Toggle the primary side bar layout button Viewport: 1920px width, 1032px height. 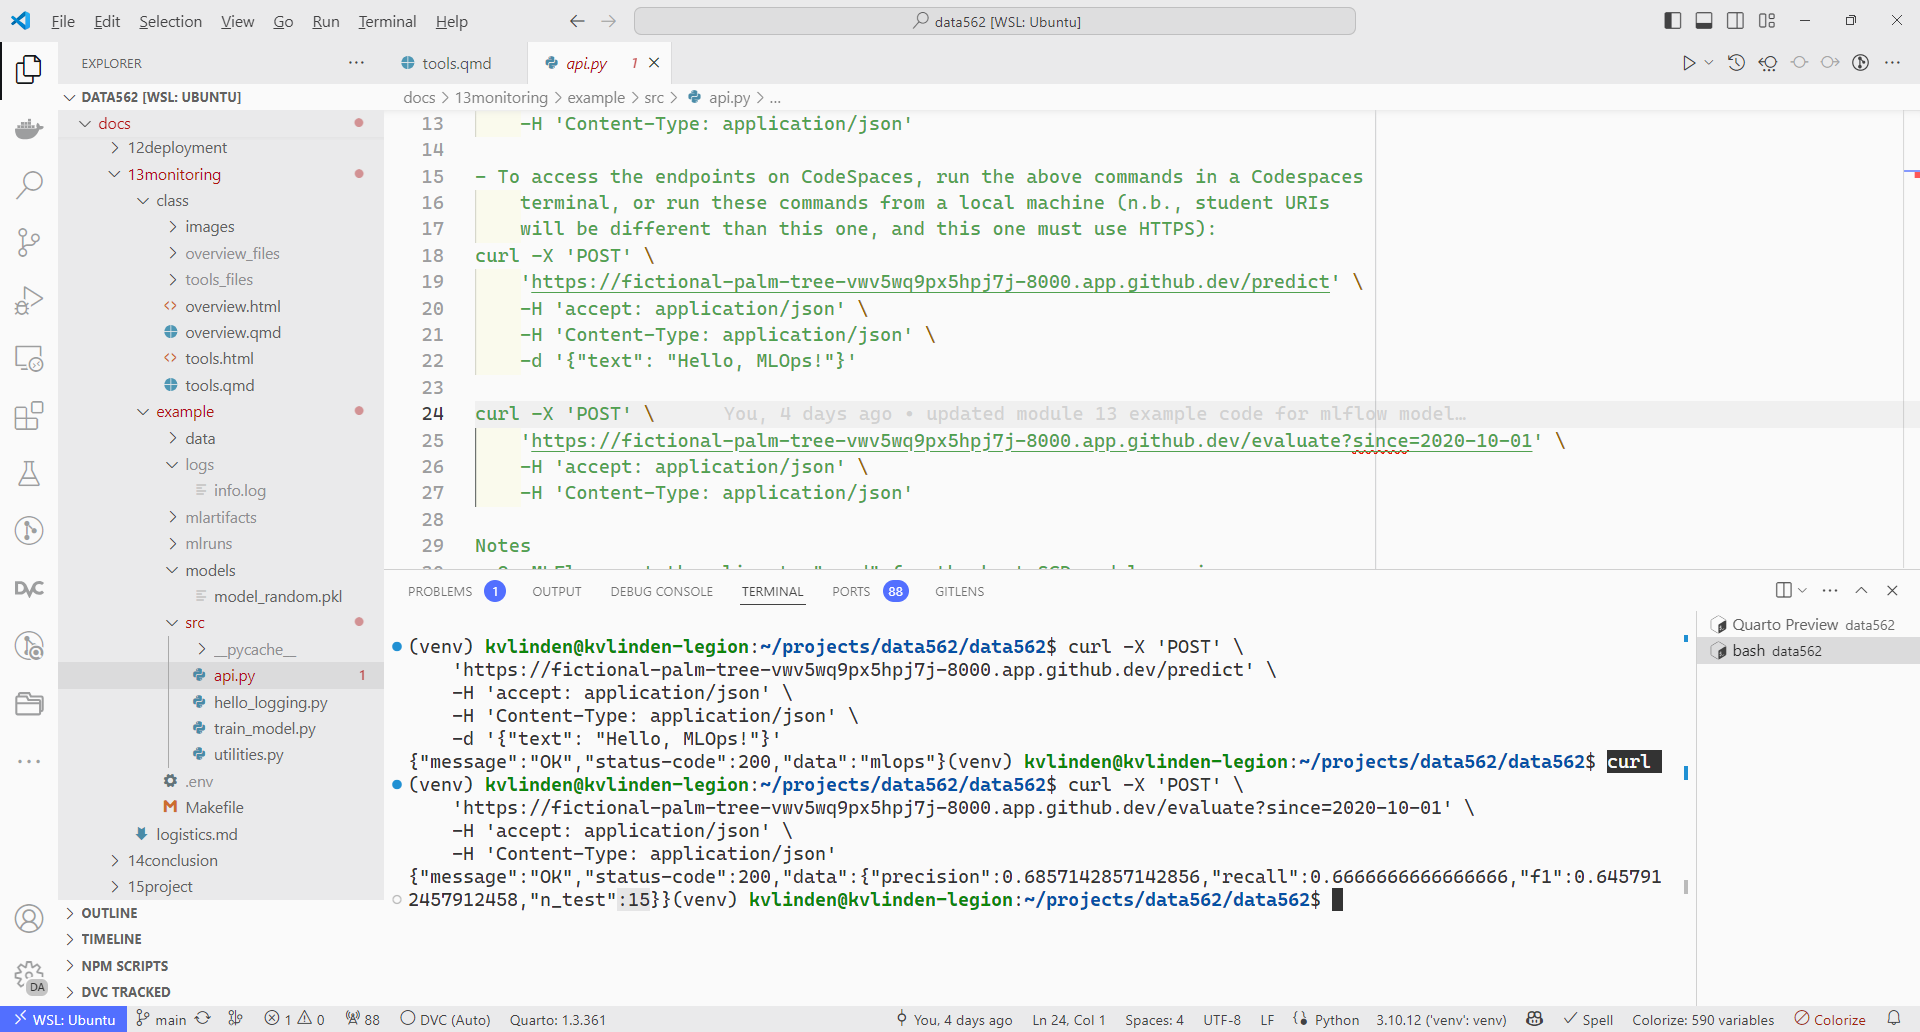1672,21
